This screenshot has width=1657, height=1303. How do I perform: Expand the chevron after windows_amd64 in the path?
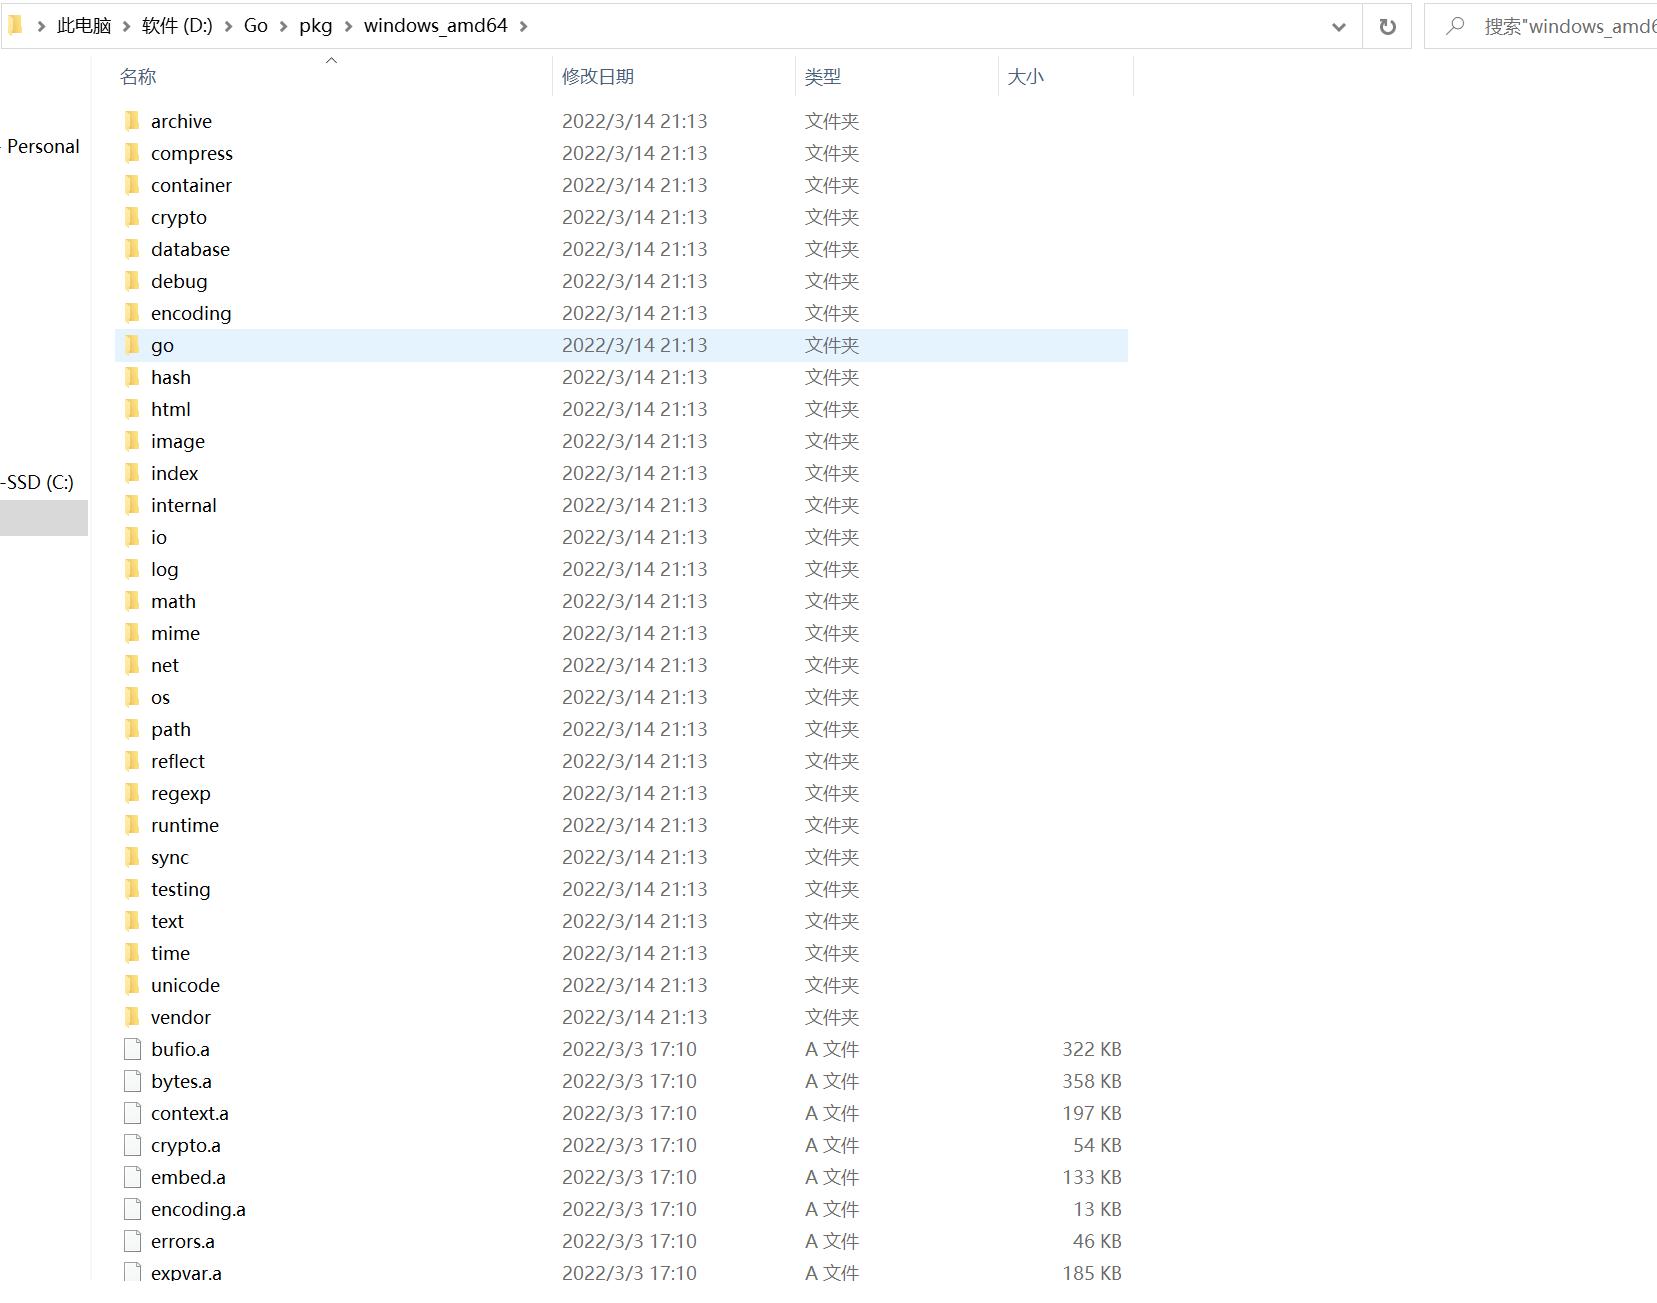pos(524,26)
